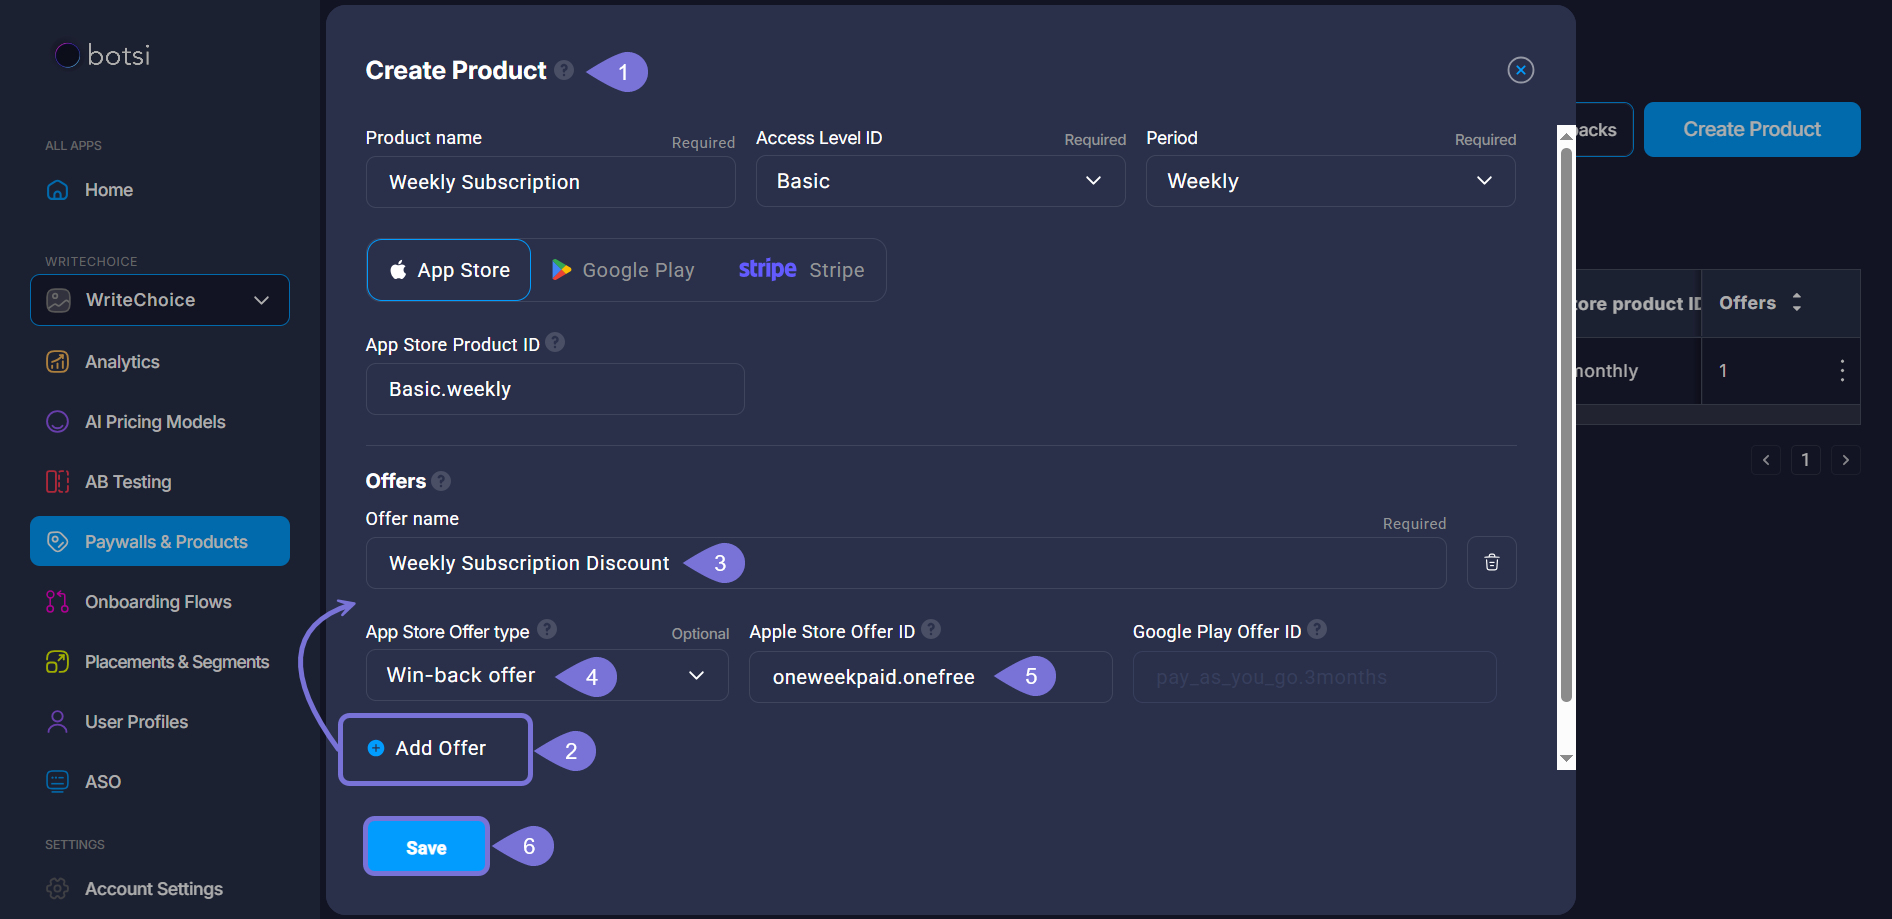This screenshot has width=1892, height=919.
Task: Click the Add Offer button
Action: (x=435, y=749)
